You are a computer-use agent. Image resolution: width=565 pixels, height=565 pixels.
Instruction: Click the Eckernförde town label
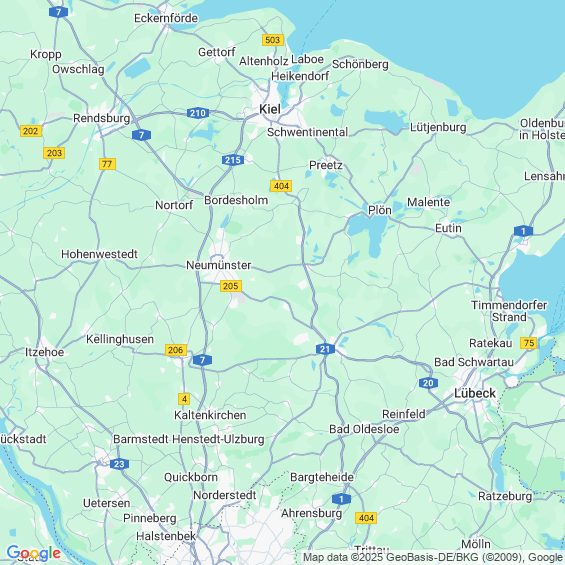click(x=166, y=18)
